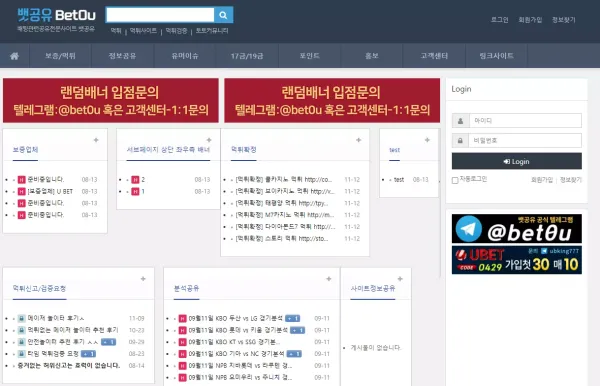
Task: Click the 토토커뮤니티 keyword link under search
Action: click(x=212, y=31)
